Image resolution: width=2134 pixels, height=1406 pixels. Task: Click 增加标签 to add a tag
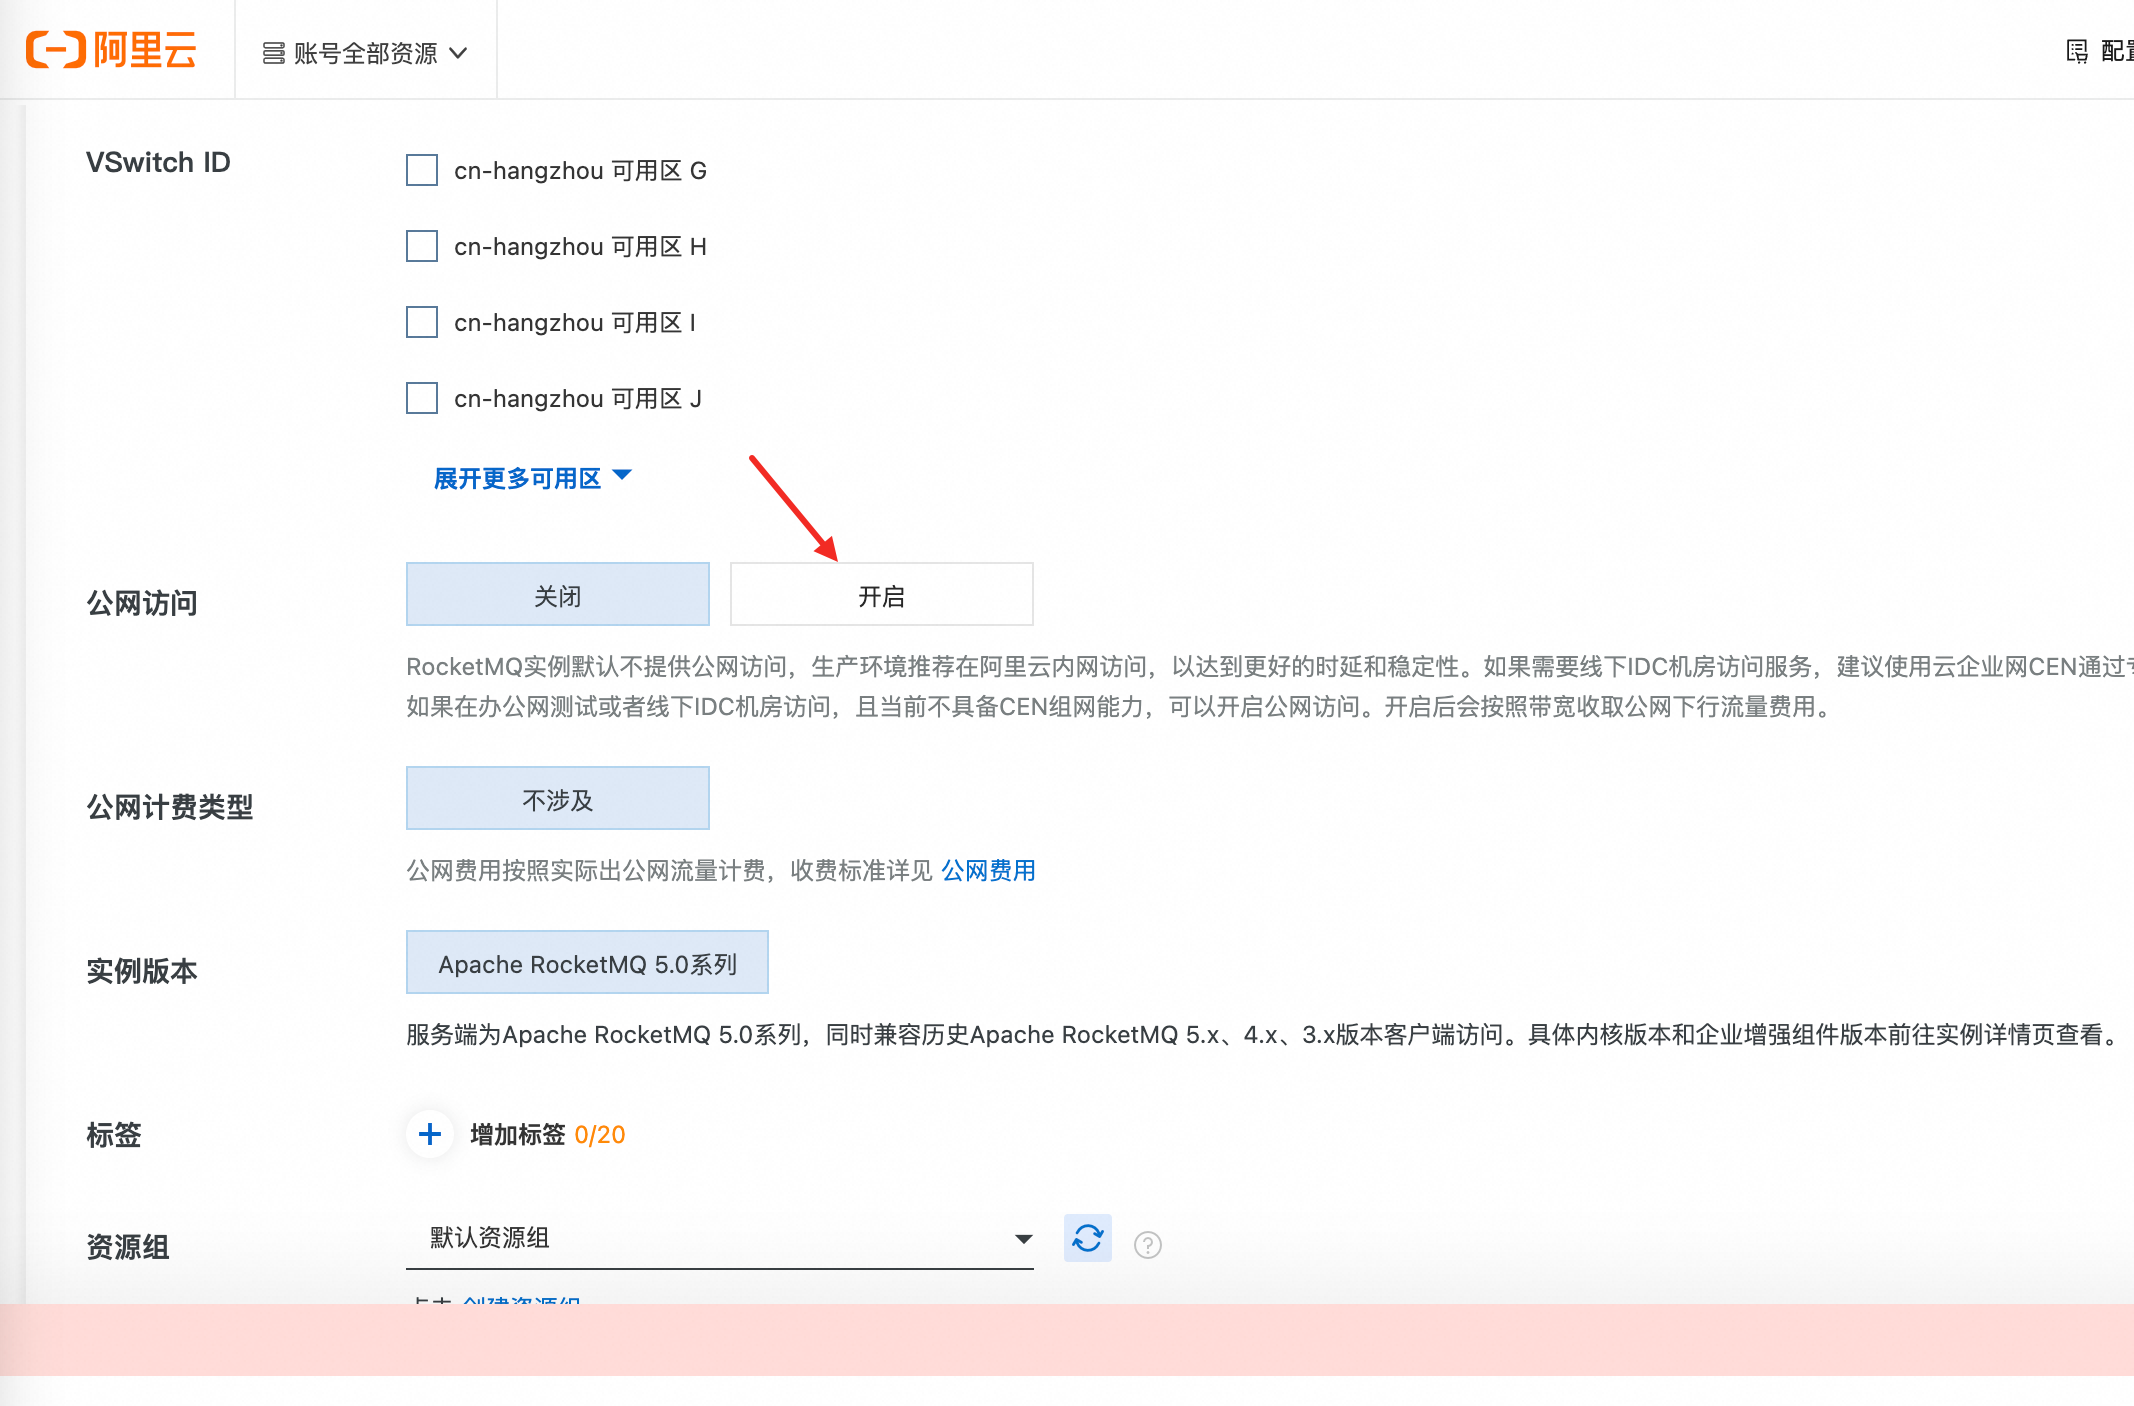517,1134
